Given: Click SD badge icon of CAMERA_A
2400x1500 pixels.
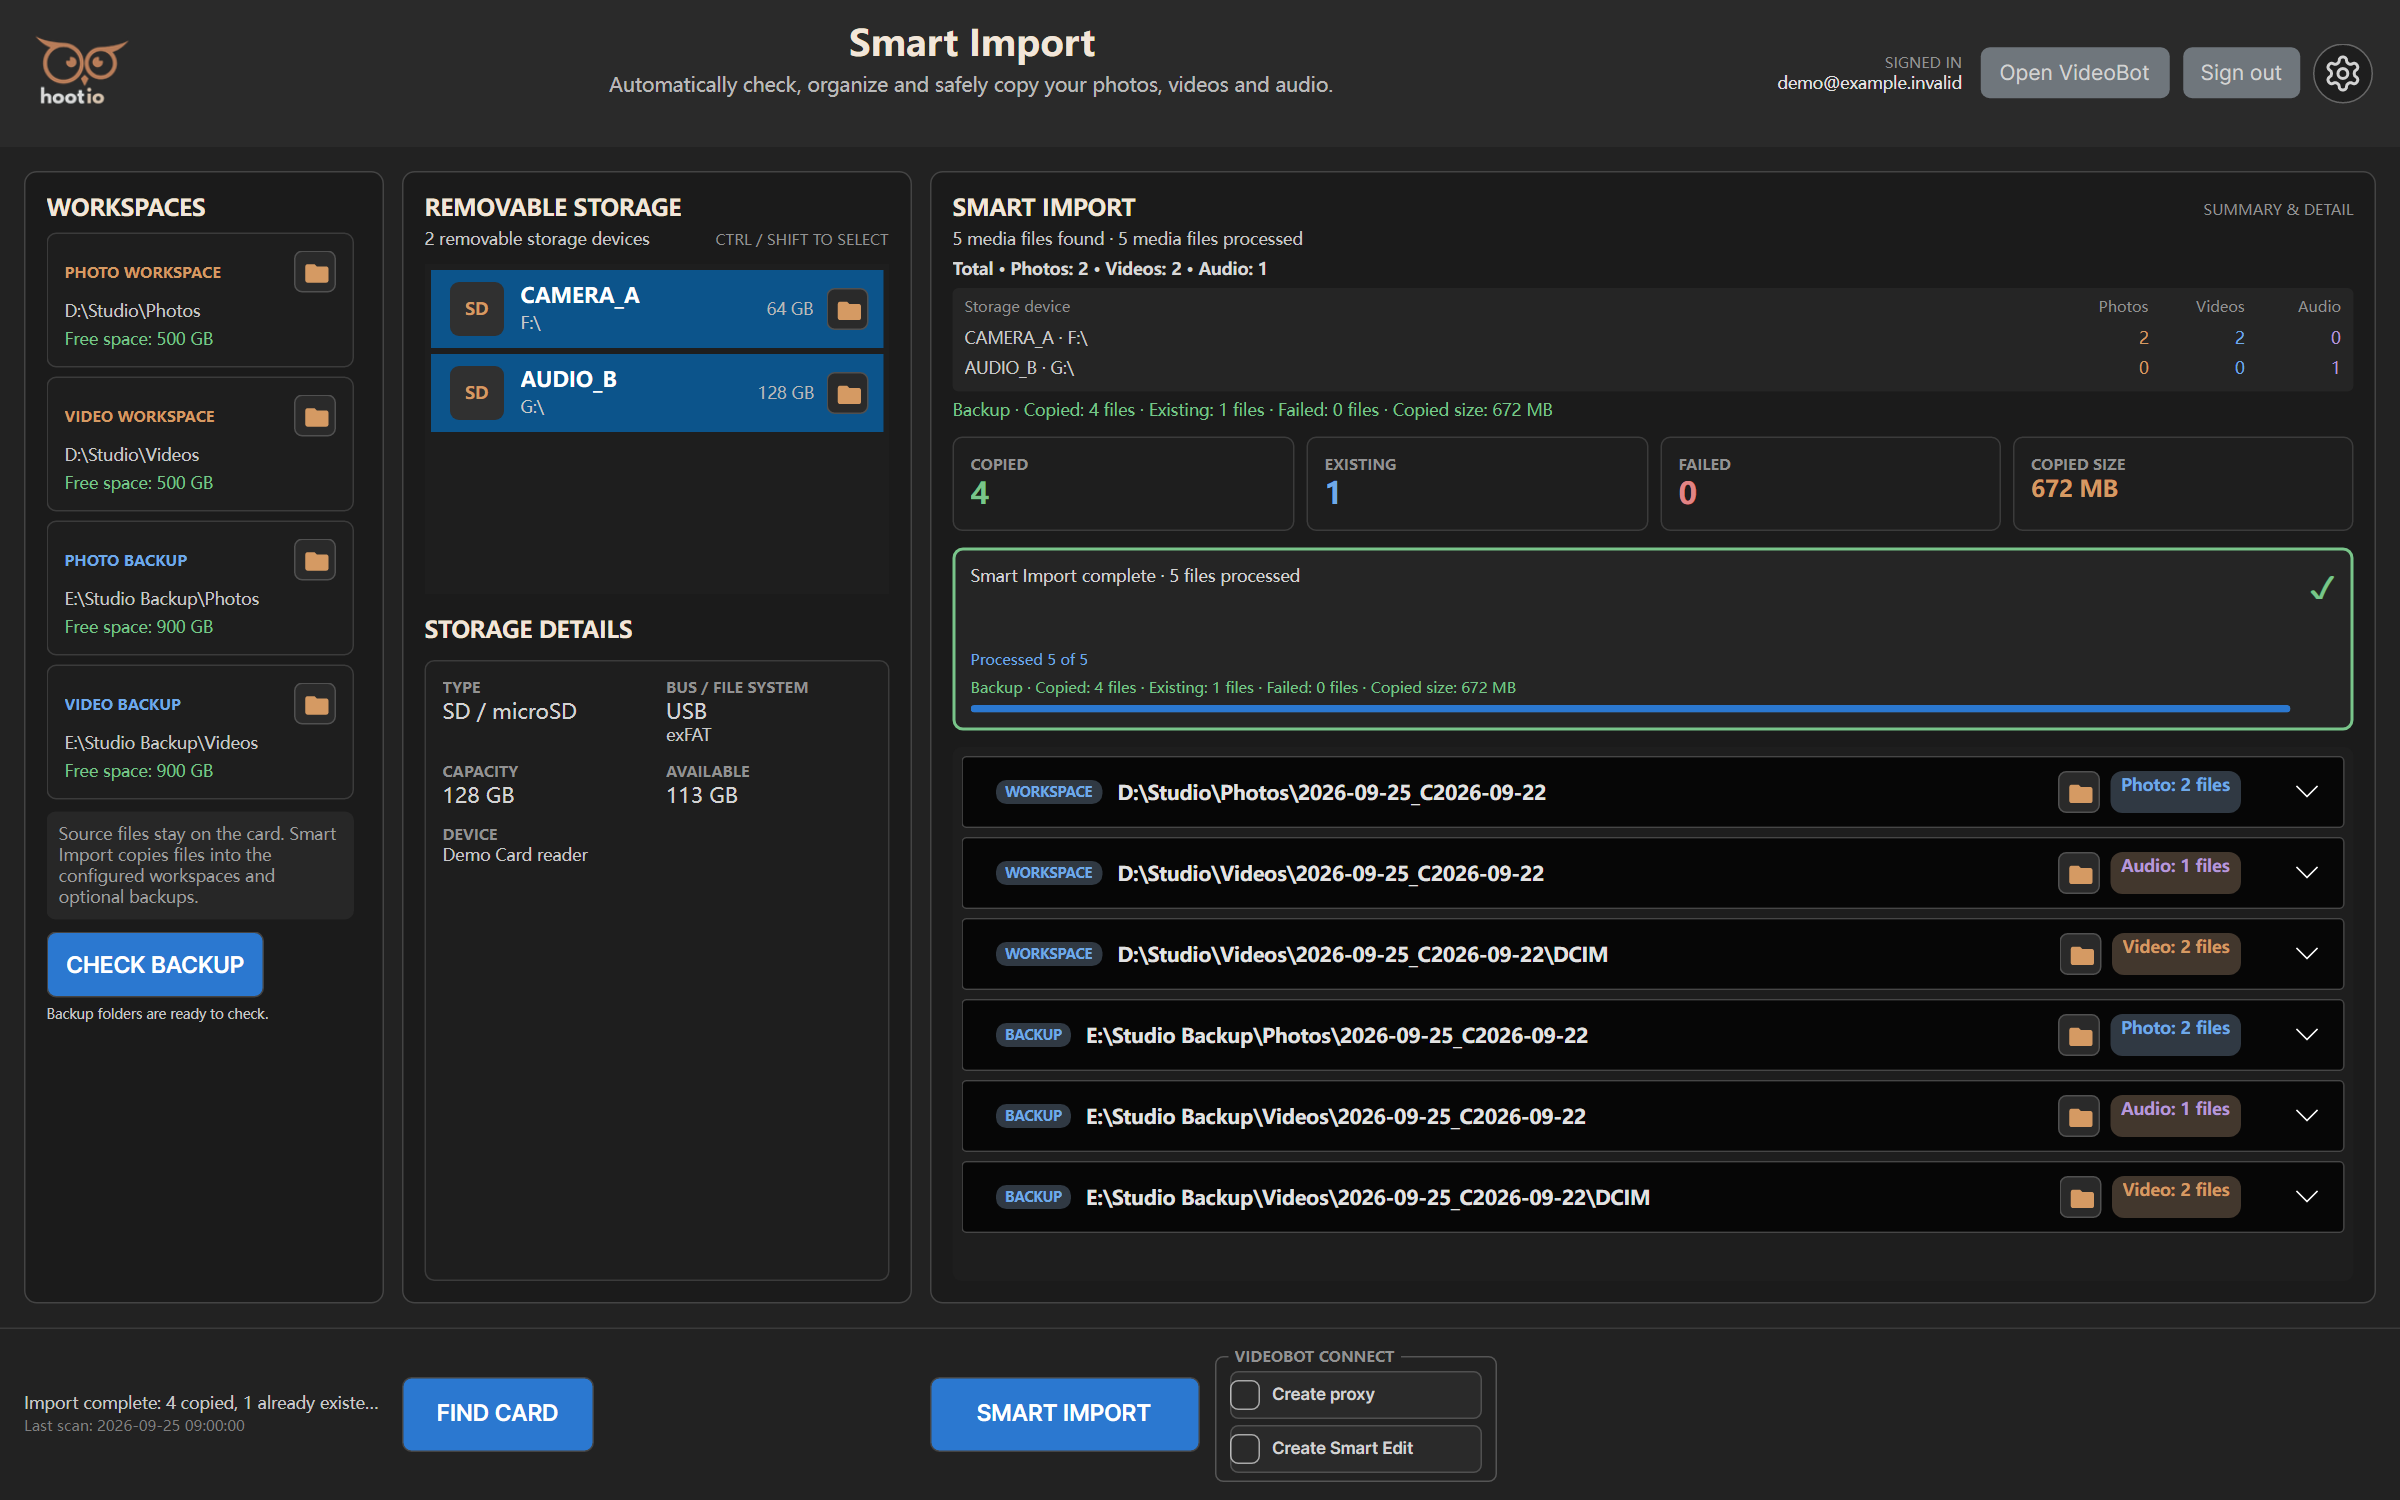Looking at the screenshot, I should (x=476, y=309).
